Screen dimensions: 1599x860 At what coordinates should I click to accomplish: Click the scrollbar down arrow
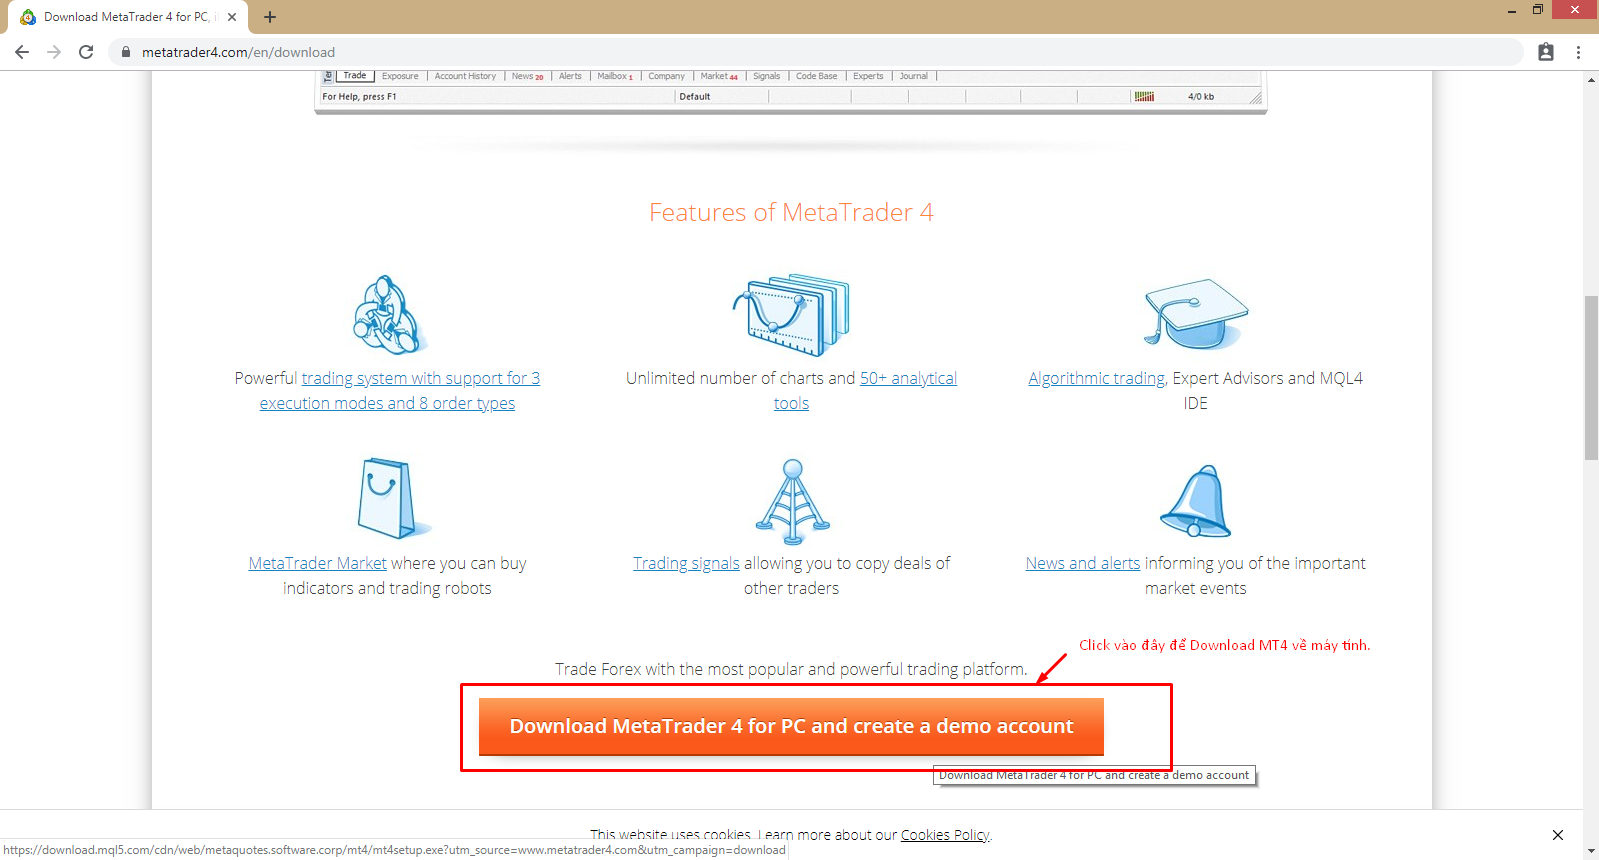1591,852
